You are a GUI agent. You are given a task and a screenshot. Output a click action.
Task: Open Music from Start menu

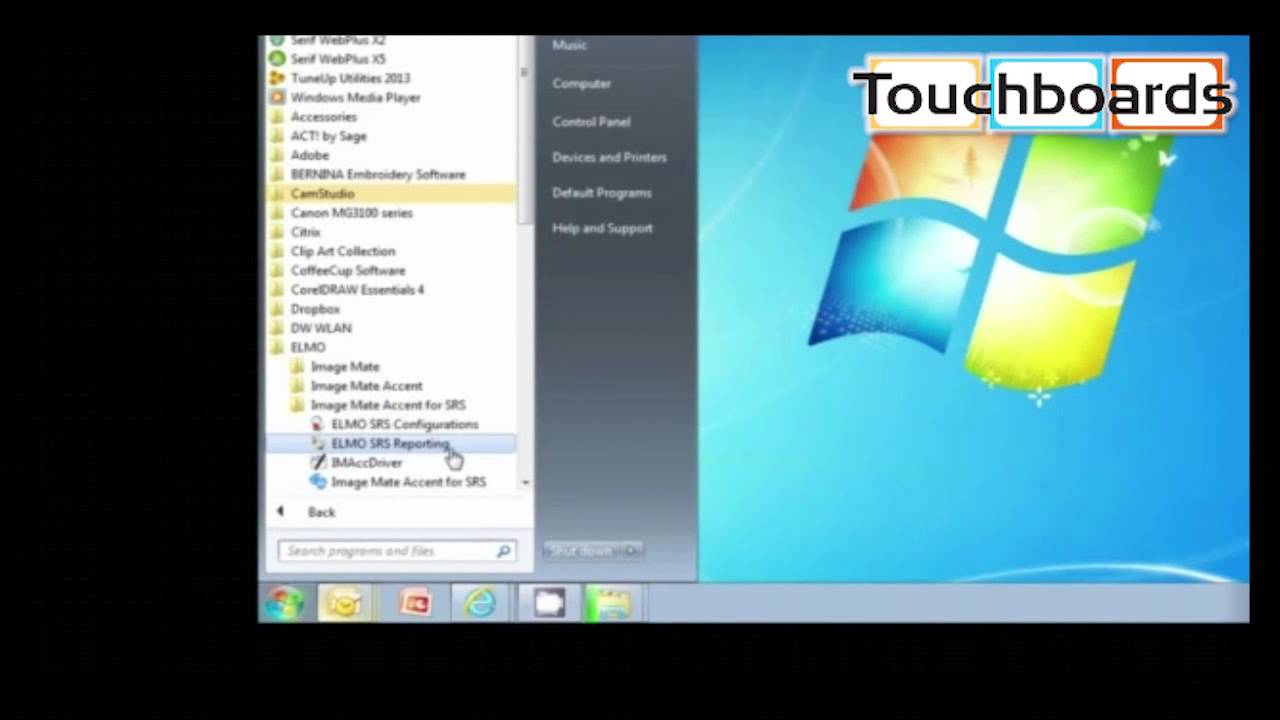569,45
